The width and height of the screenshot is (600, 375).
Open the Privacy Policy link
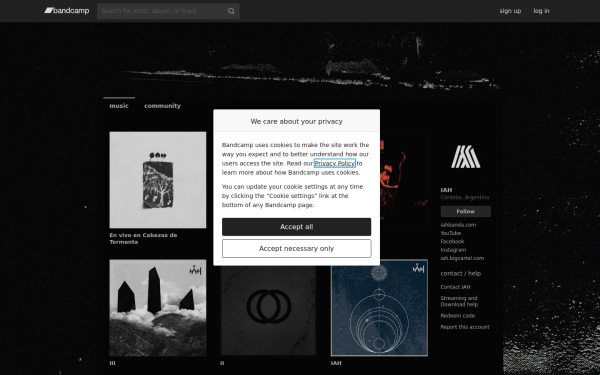pyautogui.click(x=334, y=163)
